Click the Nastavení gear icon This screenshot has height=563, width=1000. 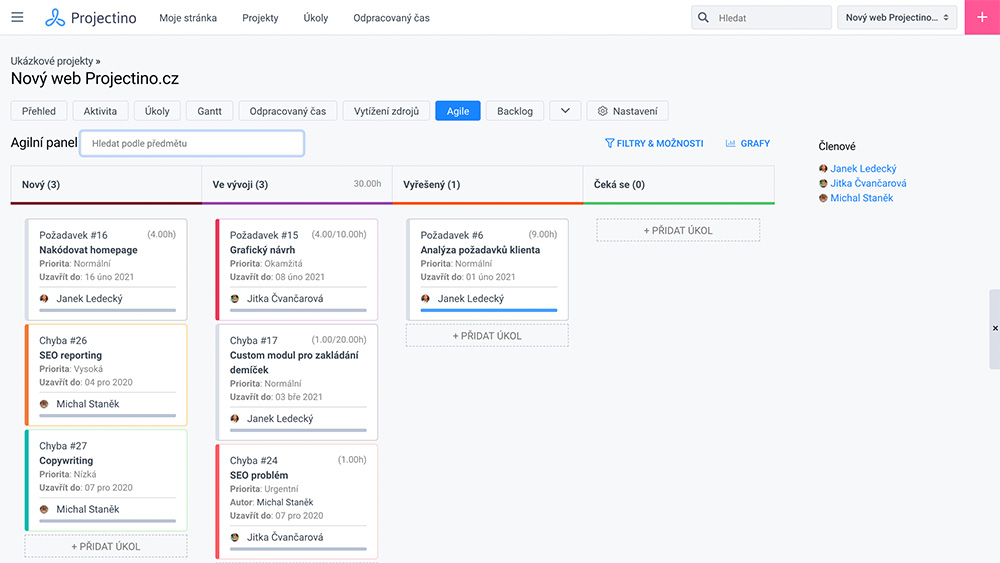(603, 111)
